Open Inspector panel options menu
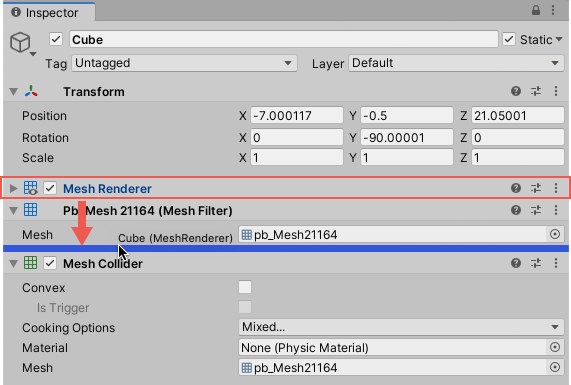 click(x=553, y=10)
